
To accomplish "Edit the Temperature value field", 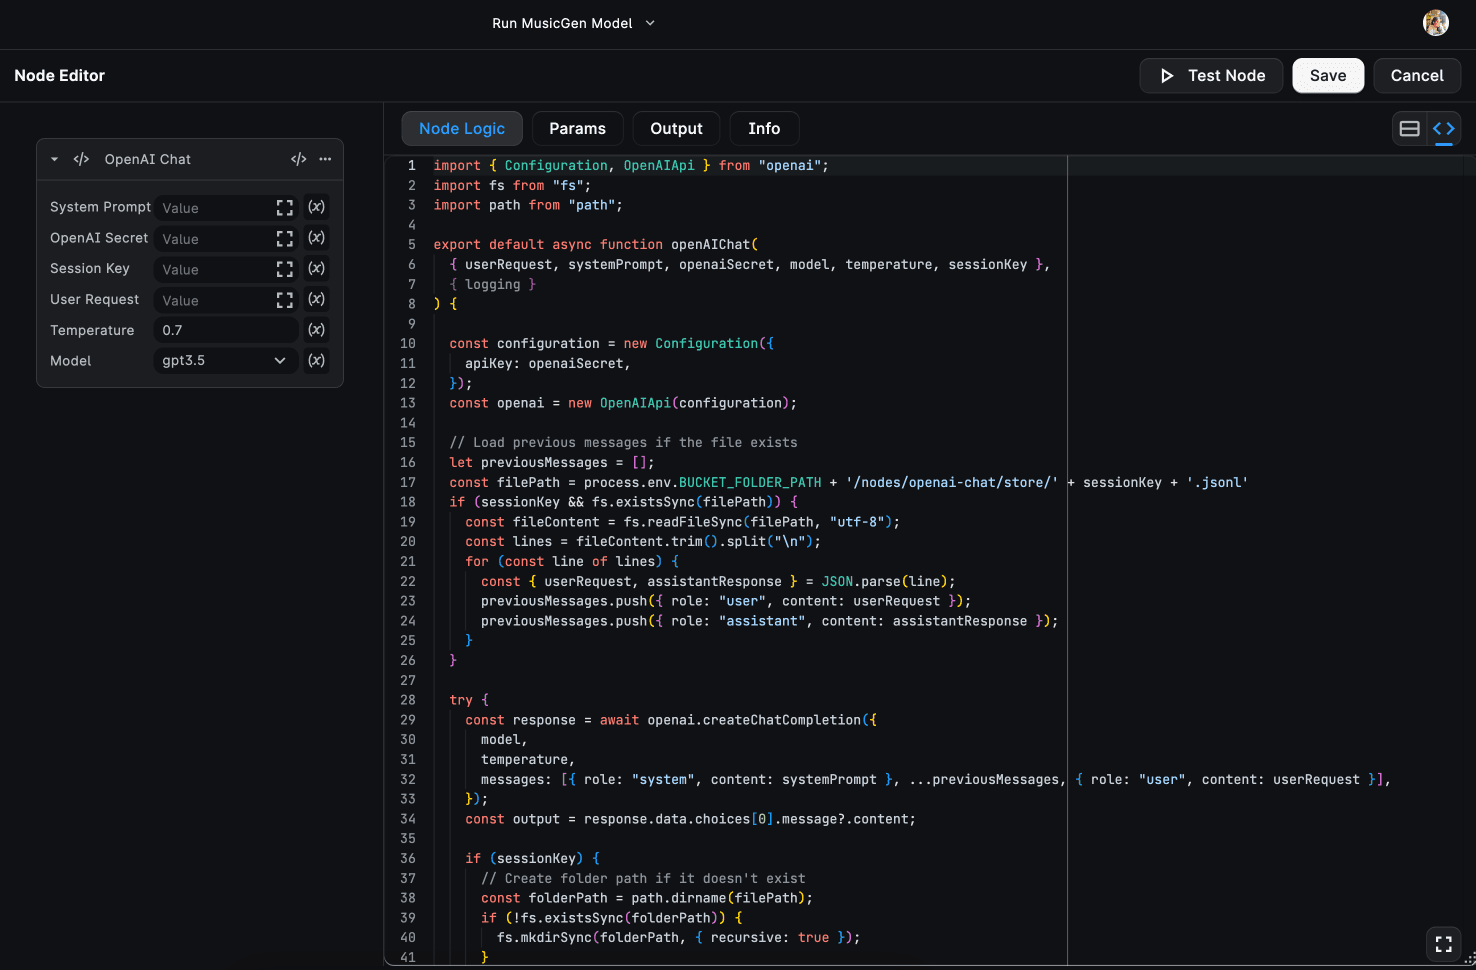I will tap(225, 329).
